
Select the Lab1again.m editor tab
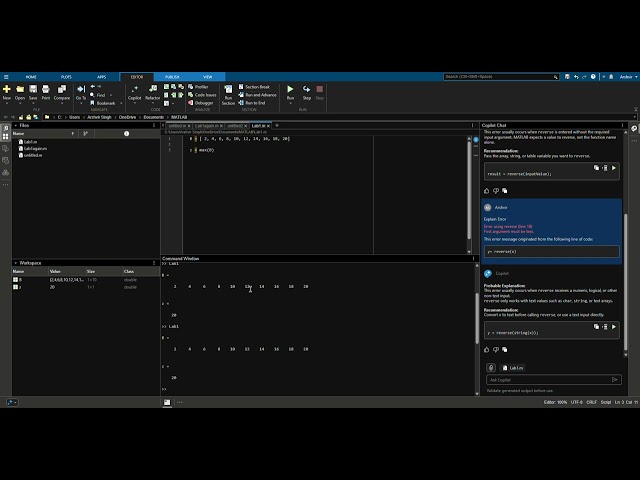click(208, 126)
